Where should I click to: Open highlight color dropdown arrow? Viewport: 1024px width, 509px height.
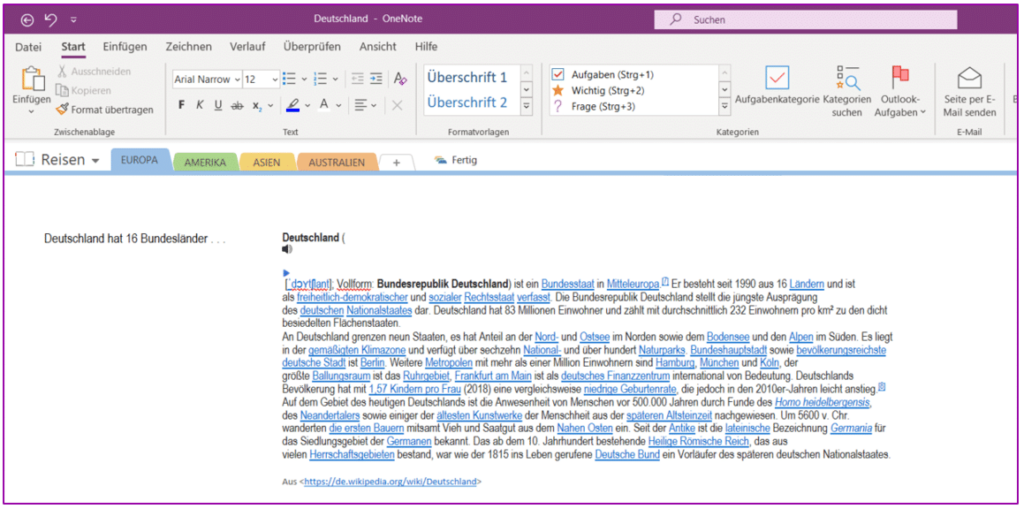point(306,105)
